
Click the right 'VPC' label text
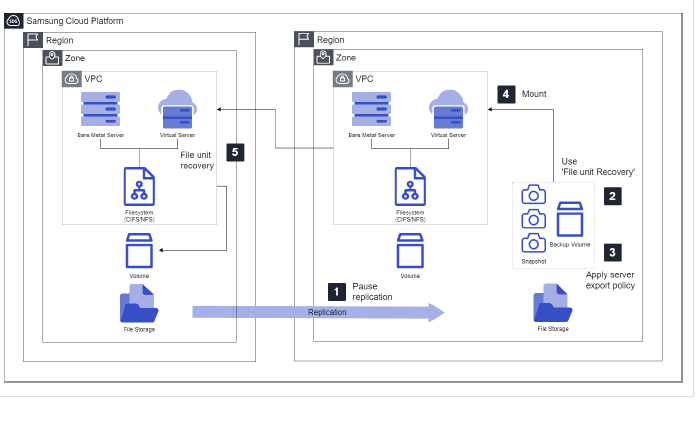pos(365,79)
